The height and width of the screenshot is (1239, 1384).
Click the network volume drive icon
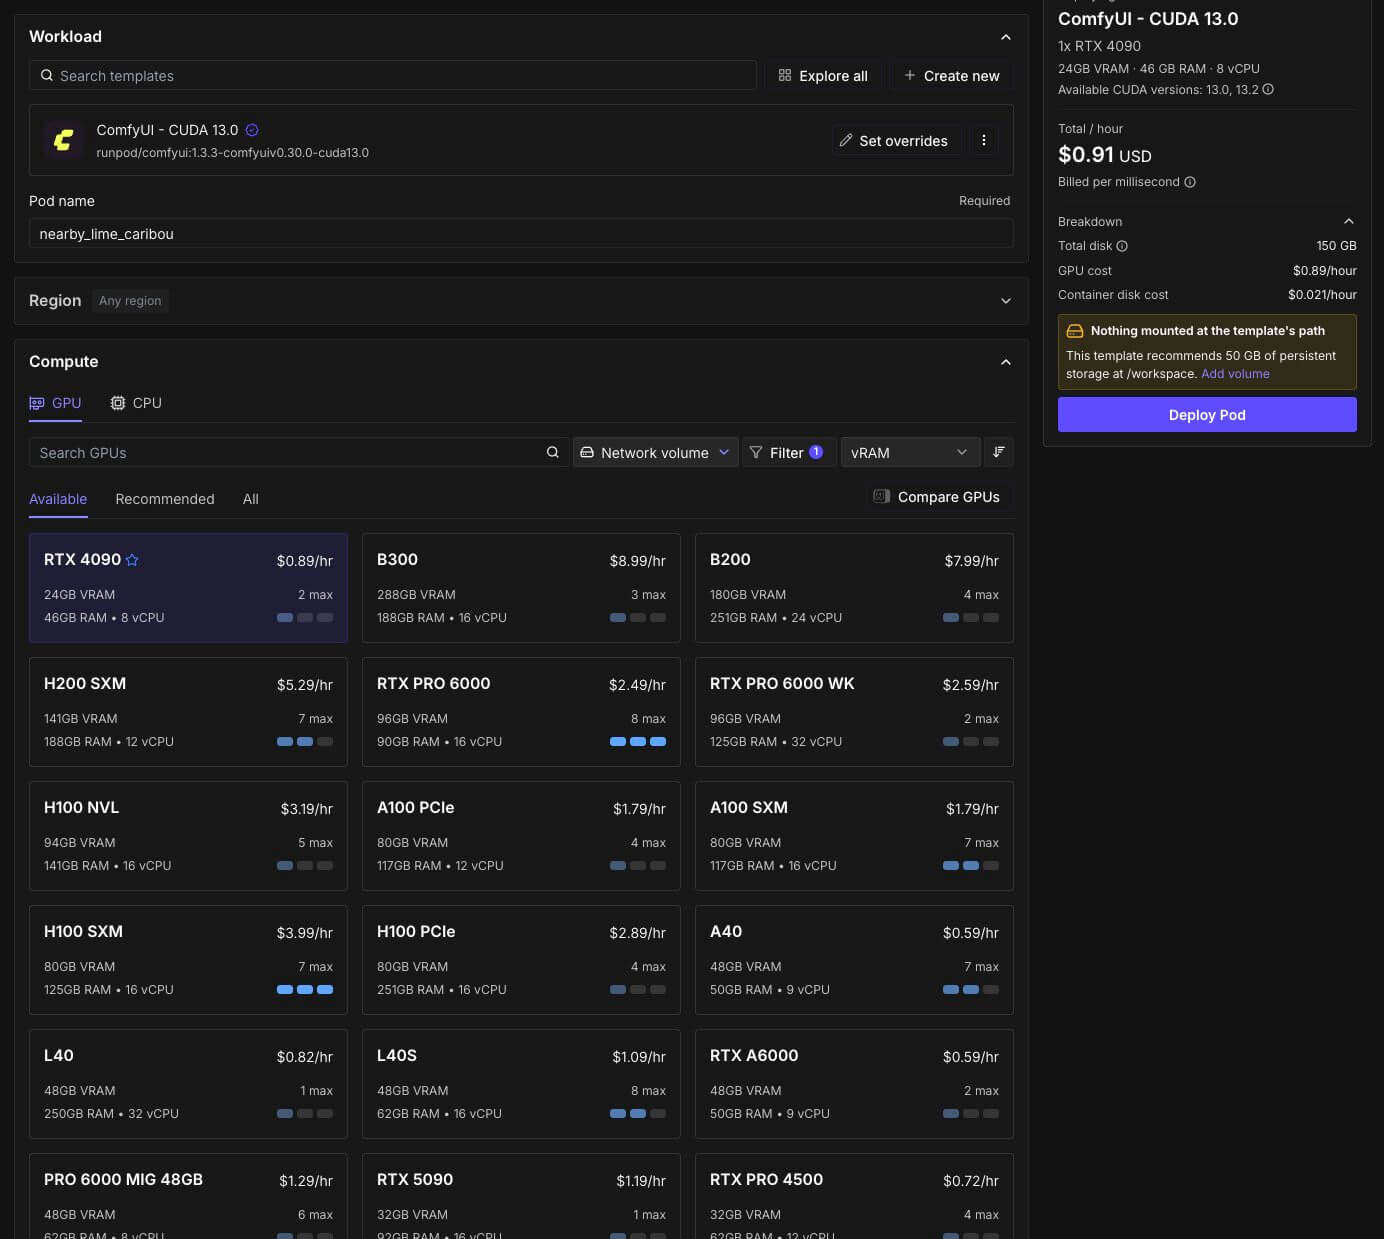coord(587,453)
